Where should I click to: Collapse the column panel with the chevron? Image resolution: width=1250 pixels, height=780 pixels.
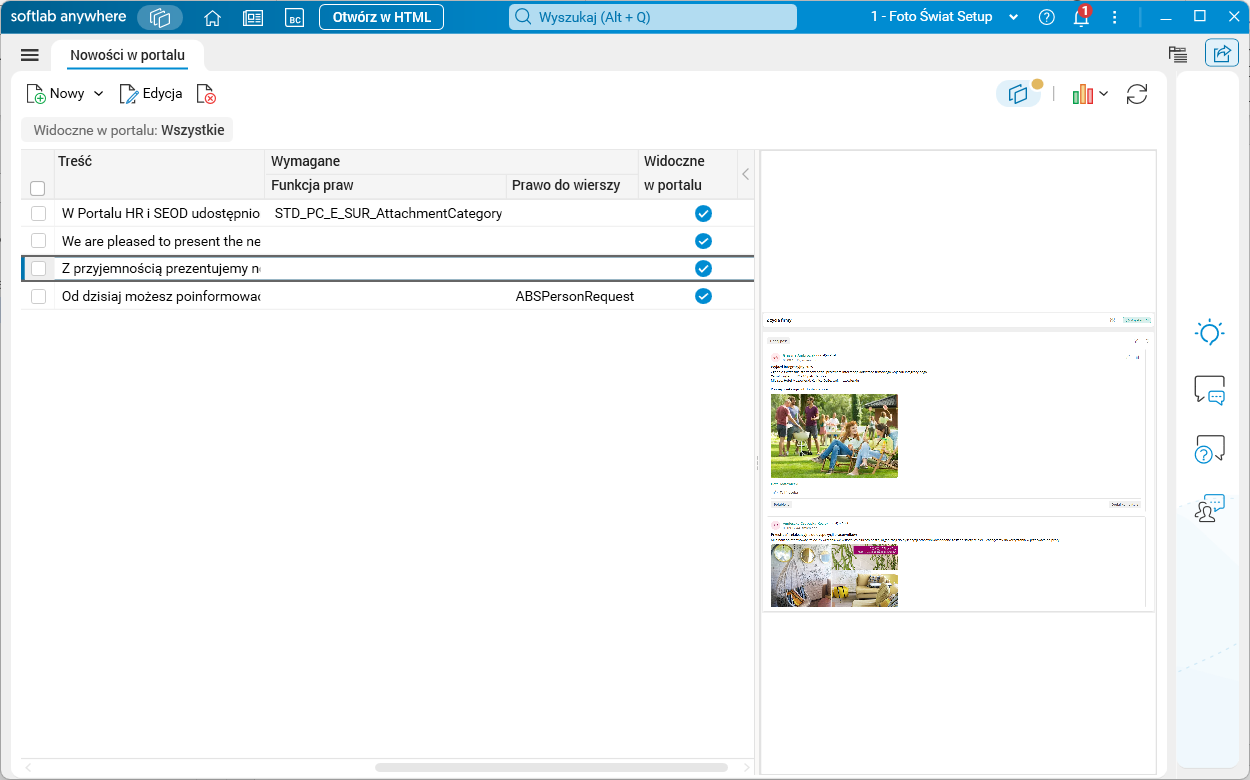tap(745, 174)
